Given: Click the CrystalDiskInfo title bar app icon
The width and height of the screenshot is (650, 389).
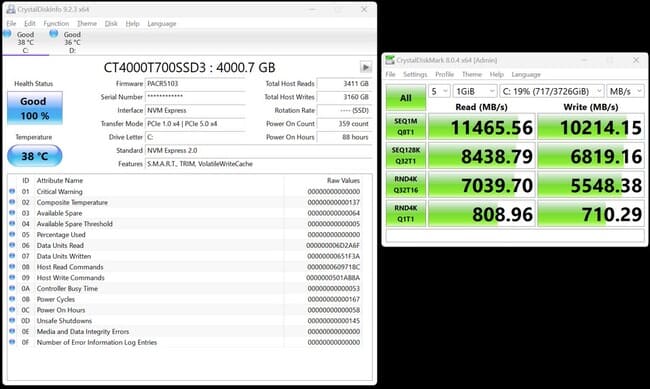Looking at the screenshot, I should click(11, 9).
